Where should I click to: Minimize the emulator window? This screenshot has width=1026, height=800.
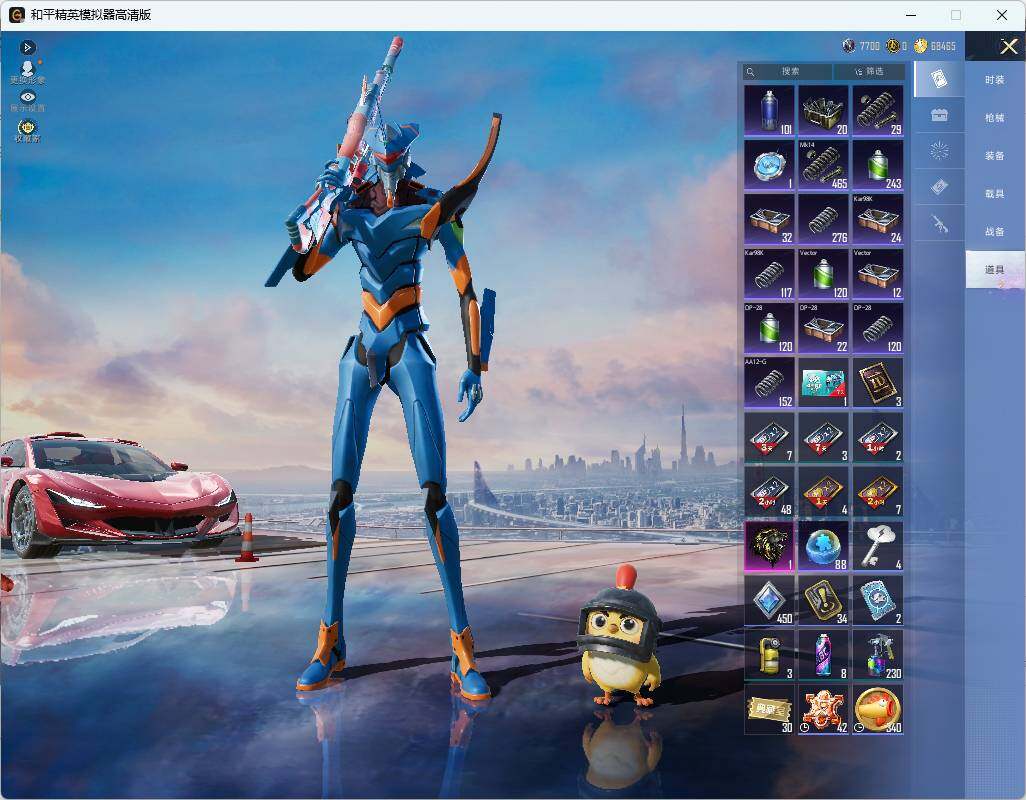911,15
